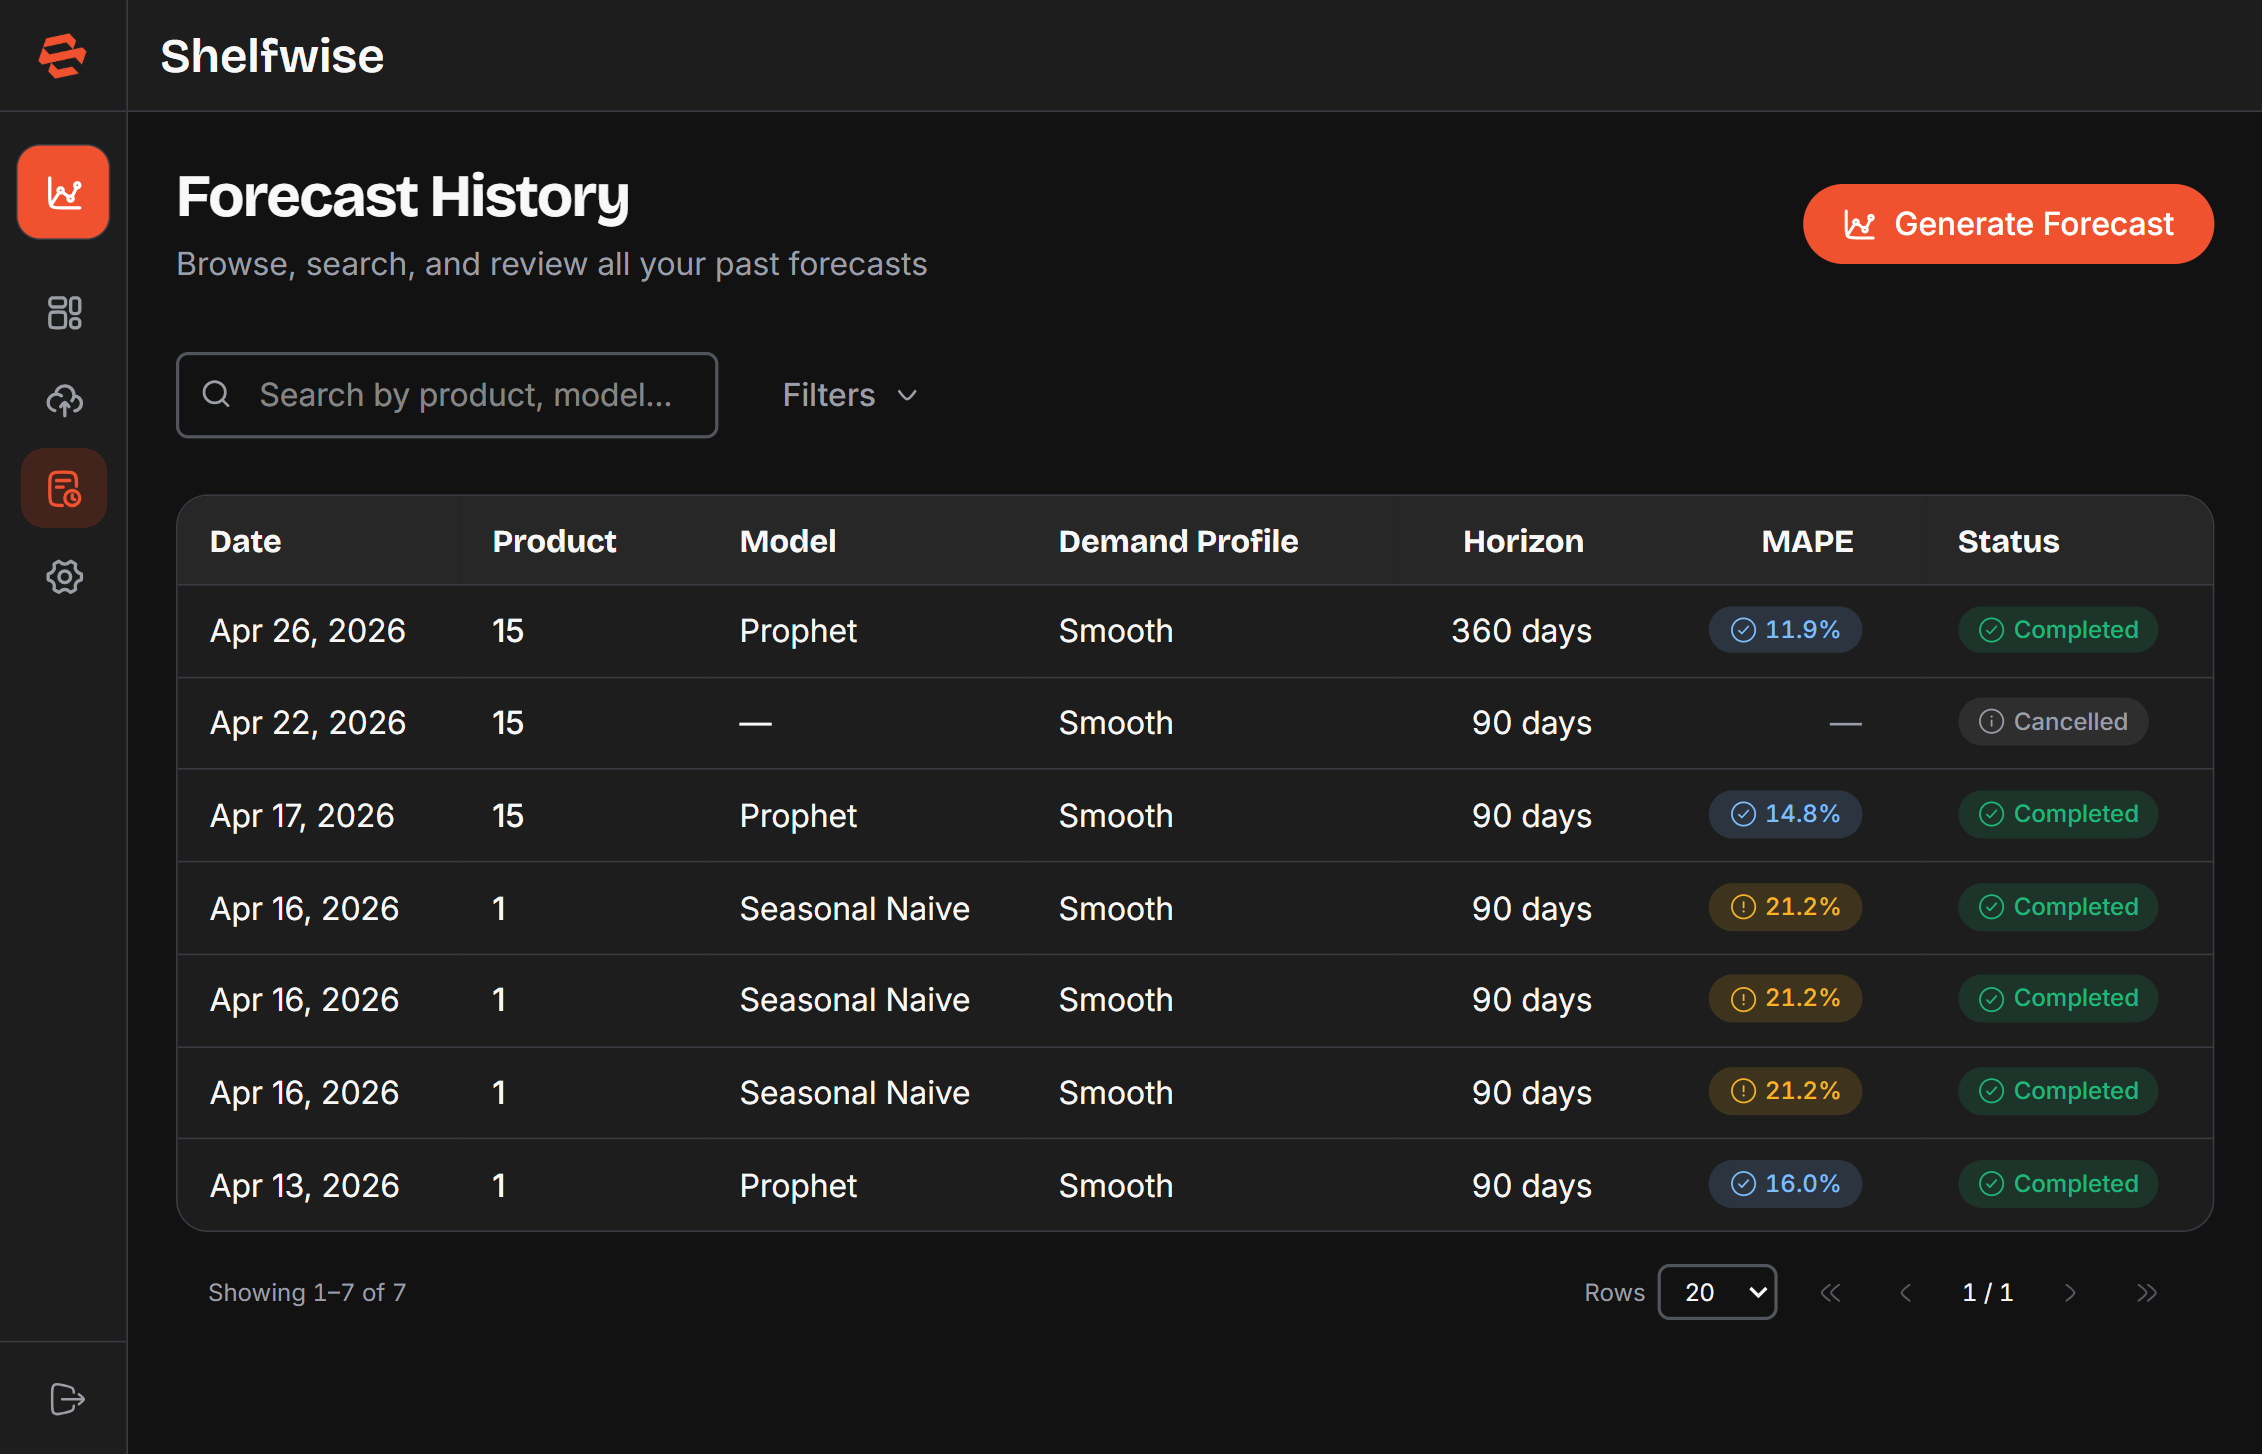Click the Forecast History heading
Image resolution: width=2262 pixels, height=1454 pixels.
point(403,197)
